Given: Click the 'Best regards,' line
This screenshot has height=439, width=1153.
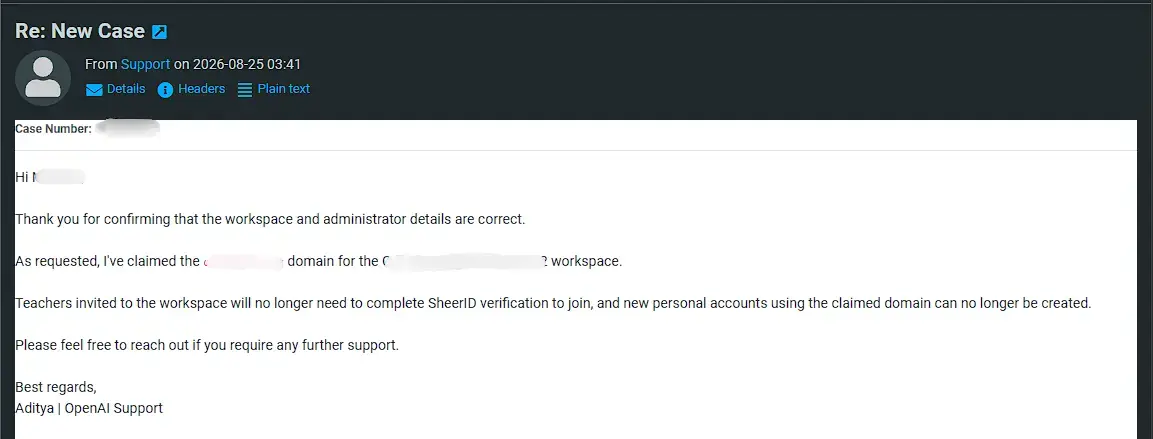Looking at the screenshot, I should [x=56, y=388].
